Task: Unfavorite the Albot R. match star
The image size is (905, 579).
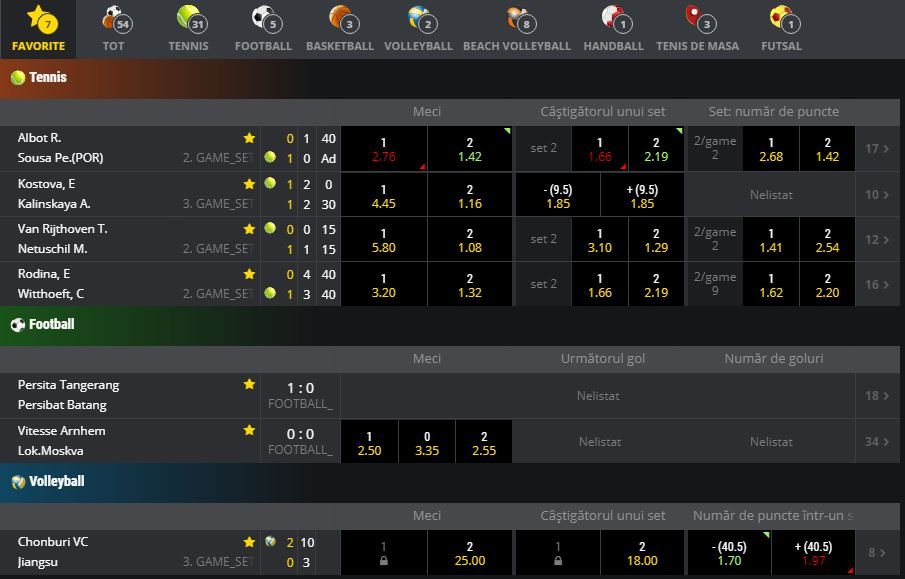Action: pos(249,138)
